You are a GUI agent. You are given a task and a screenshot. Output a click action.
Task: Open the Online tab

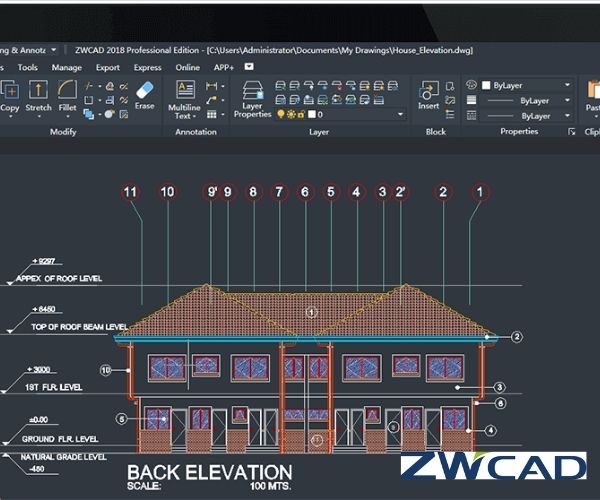(188, 67)
